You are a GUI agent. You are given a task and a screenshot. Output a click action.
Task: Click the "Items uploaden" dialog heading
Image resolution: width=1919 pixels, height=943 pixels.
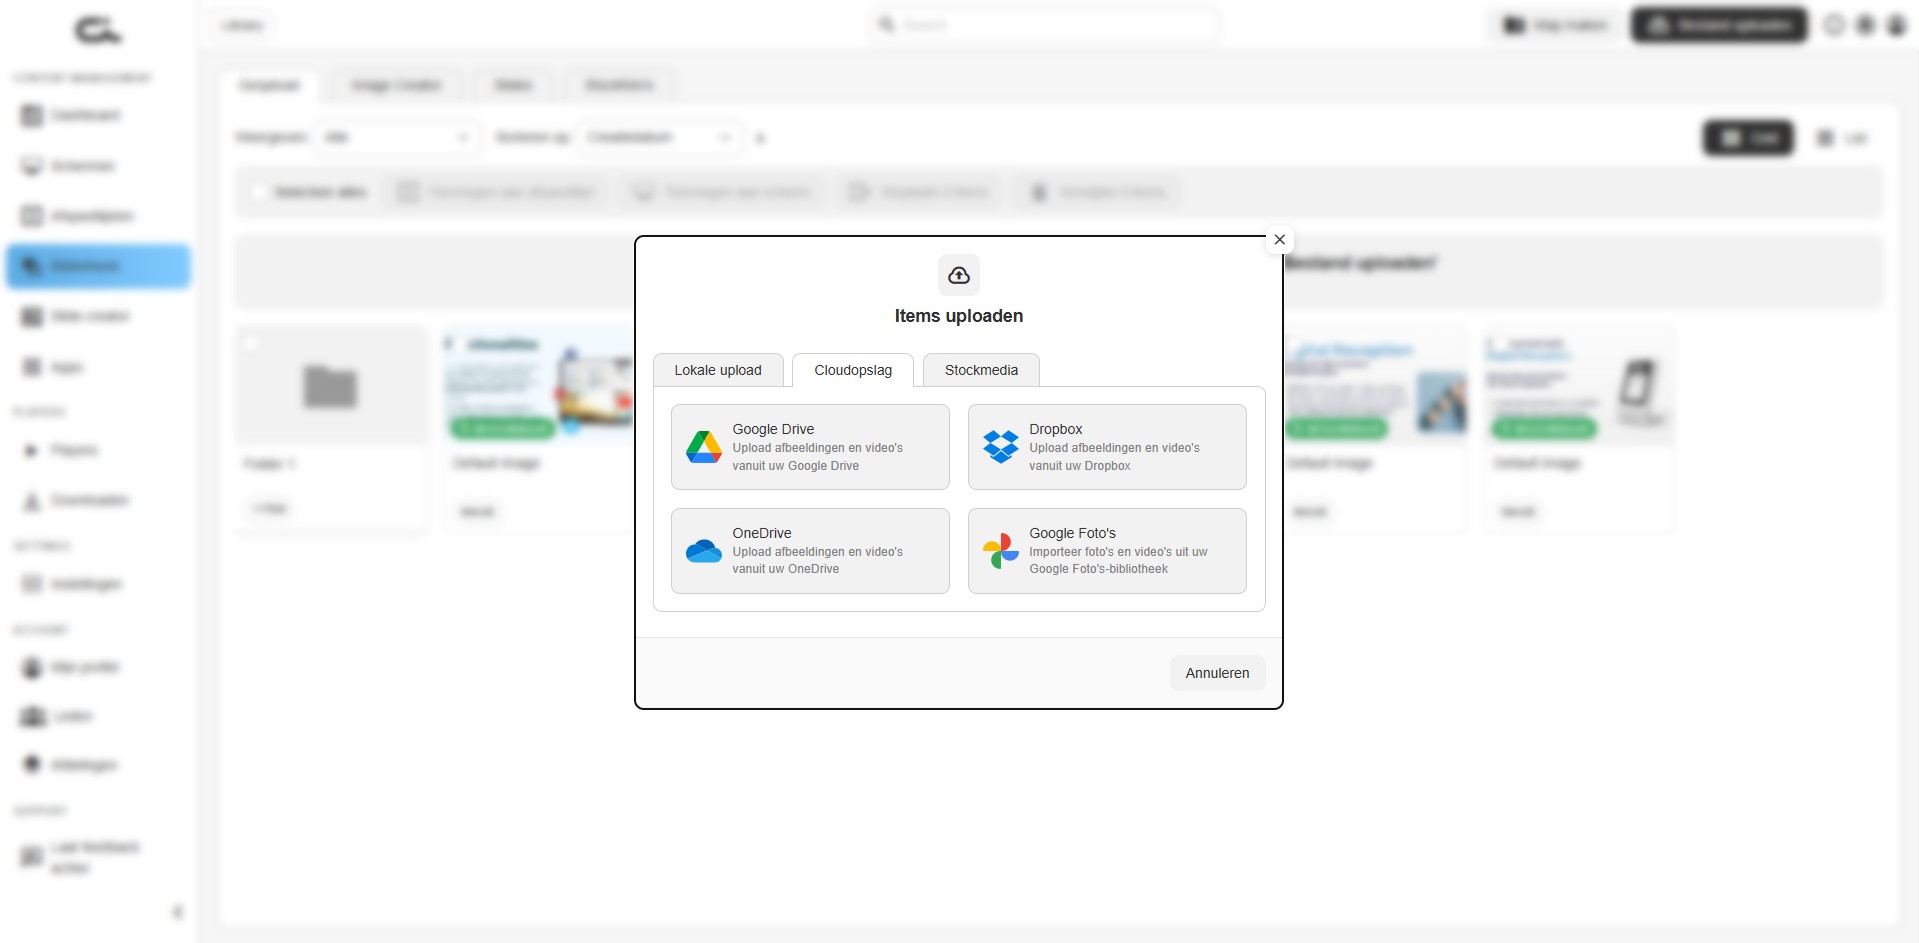[x=959, y=316]
